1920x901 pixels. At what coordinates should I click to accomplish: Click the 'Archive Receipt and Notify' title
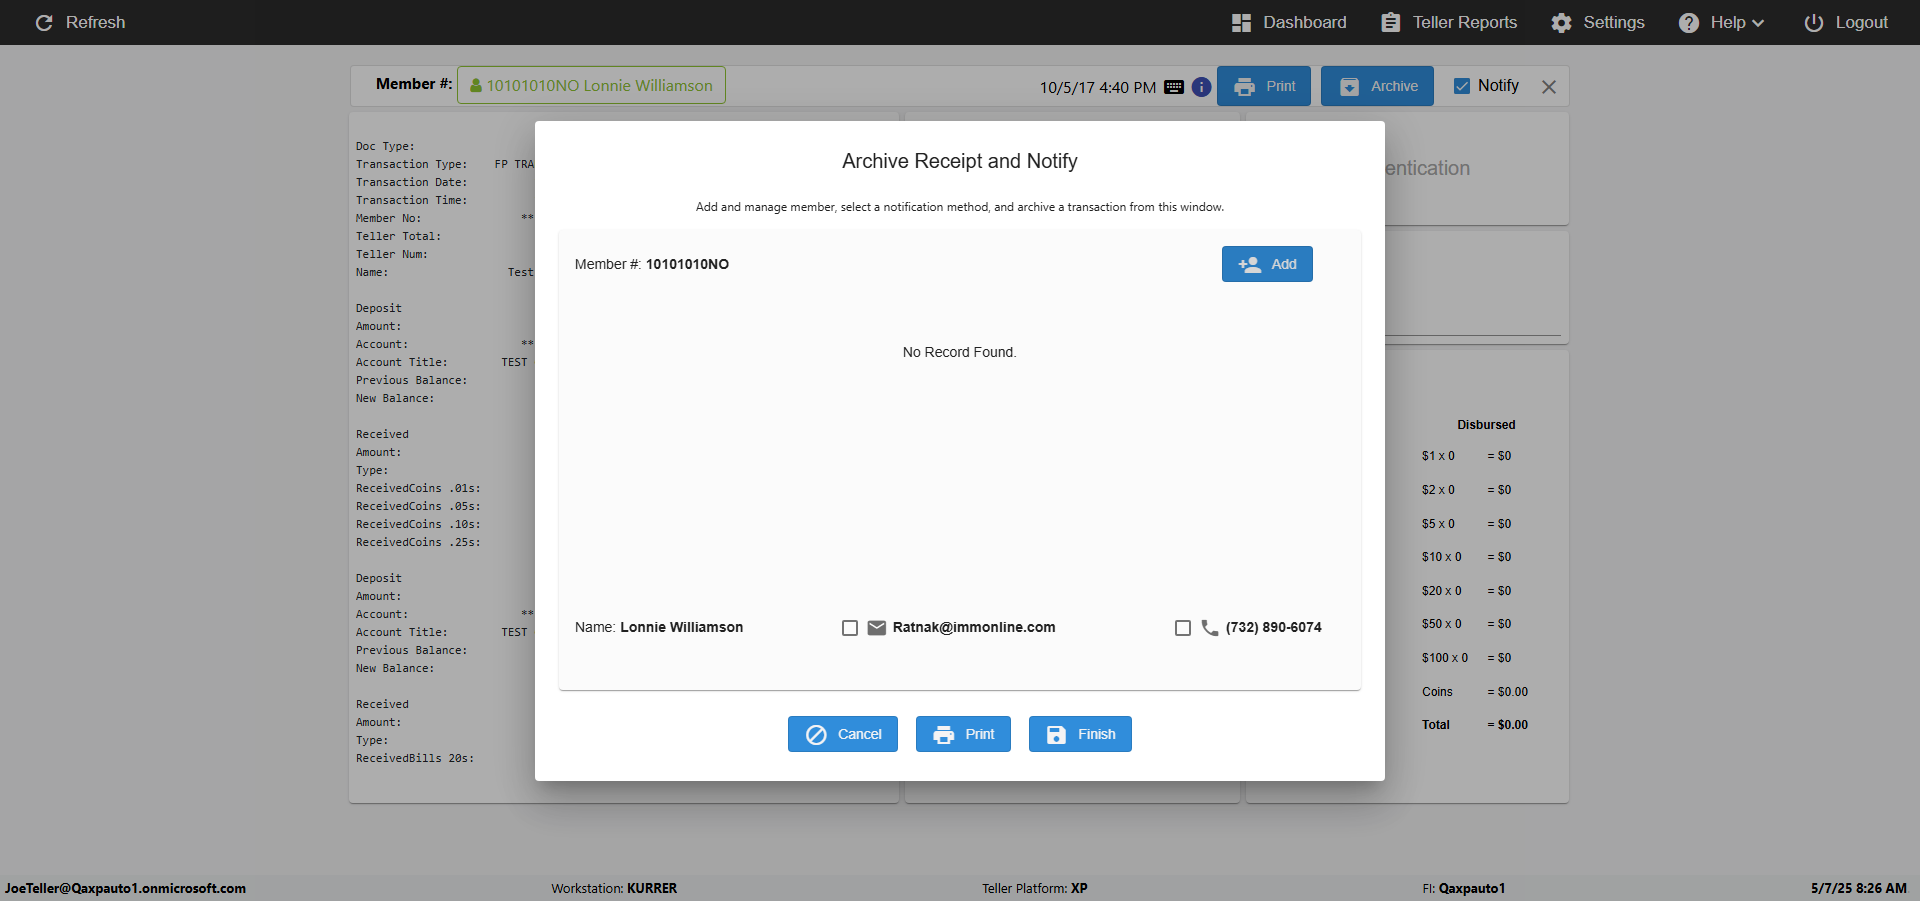960,161
